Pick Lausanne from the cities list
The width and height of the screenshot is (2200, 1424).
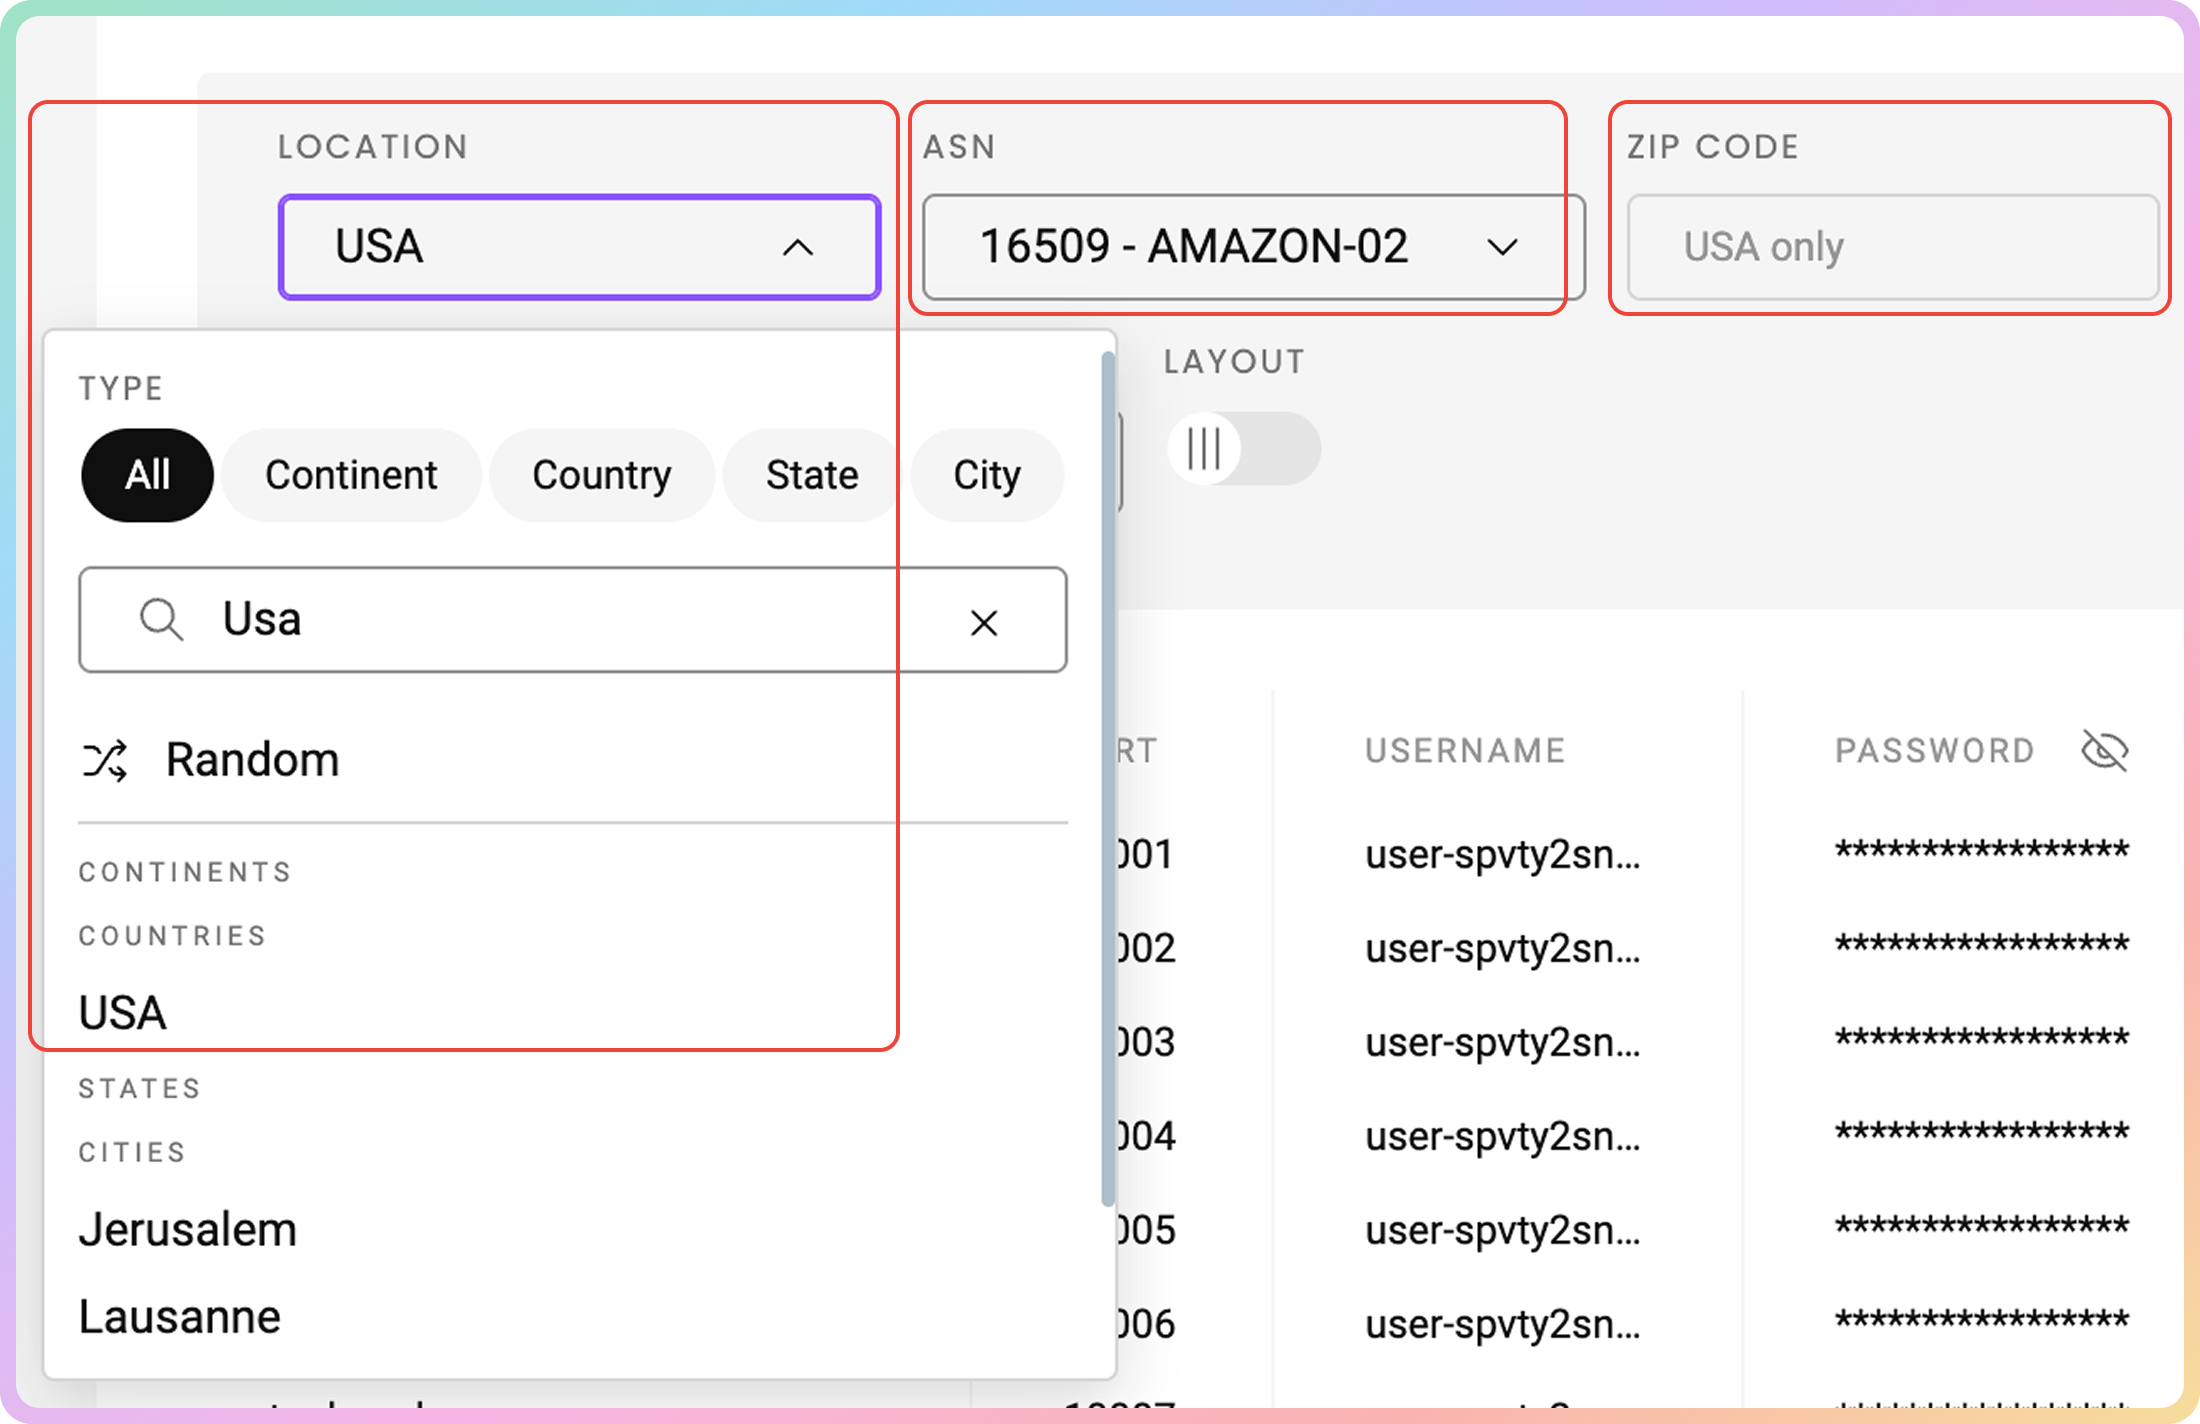point(180,1317)
